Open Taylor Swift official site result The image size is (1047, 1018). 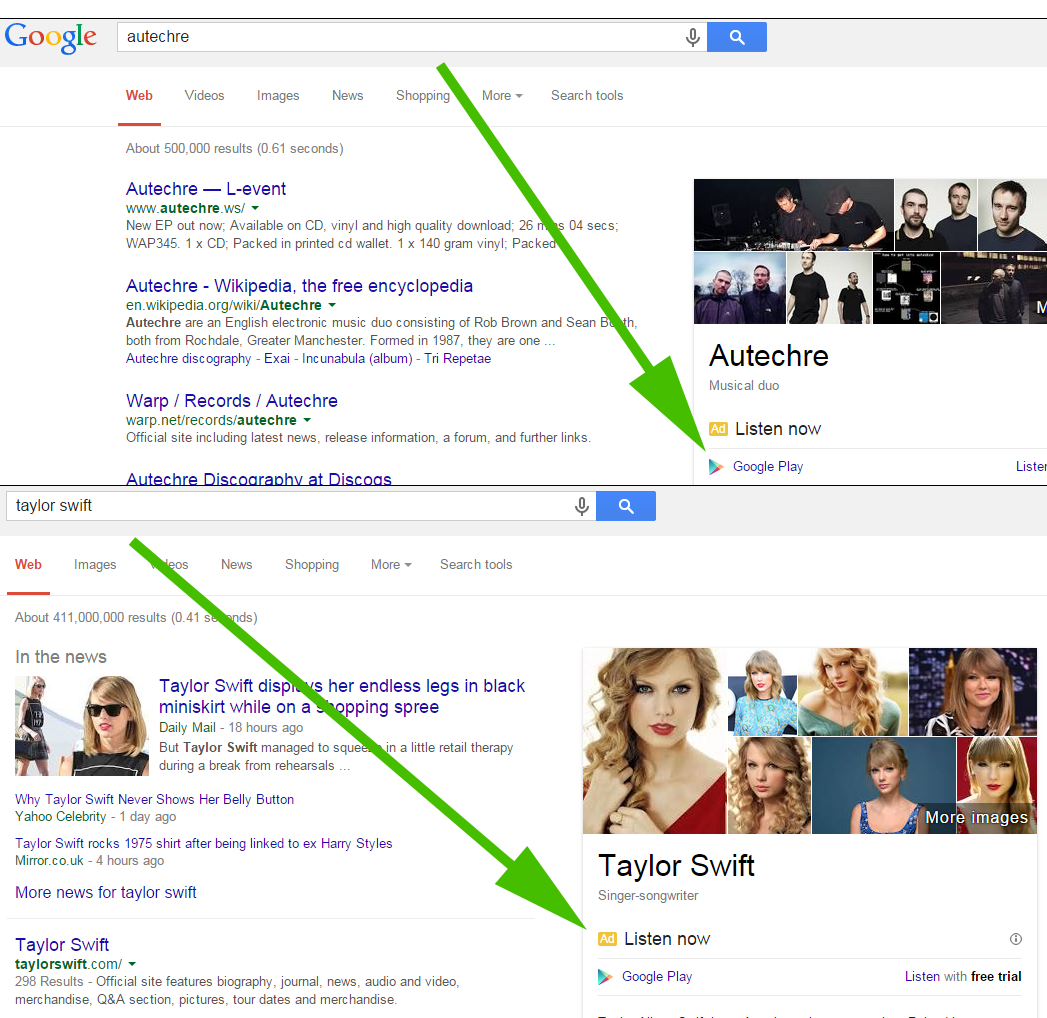click(61, 945)
